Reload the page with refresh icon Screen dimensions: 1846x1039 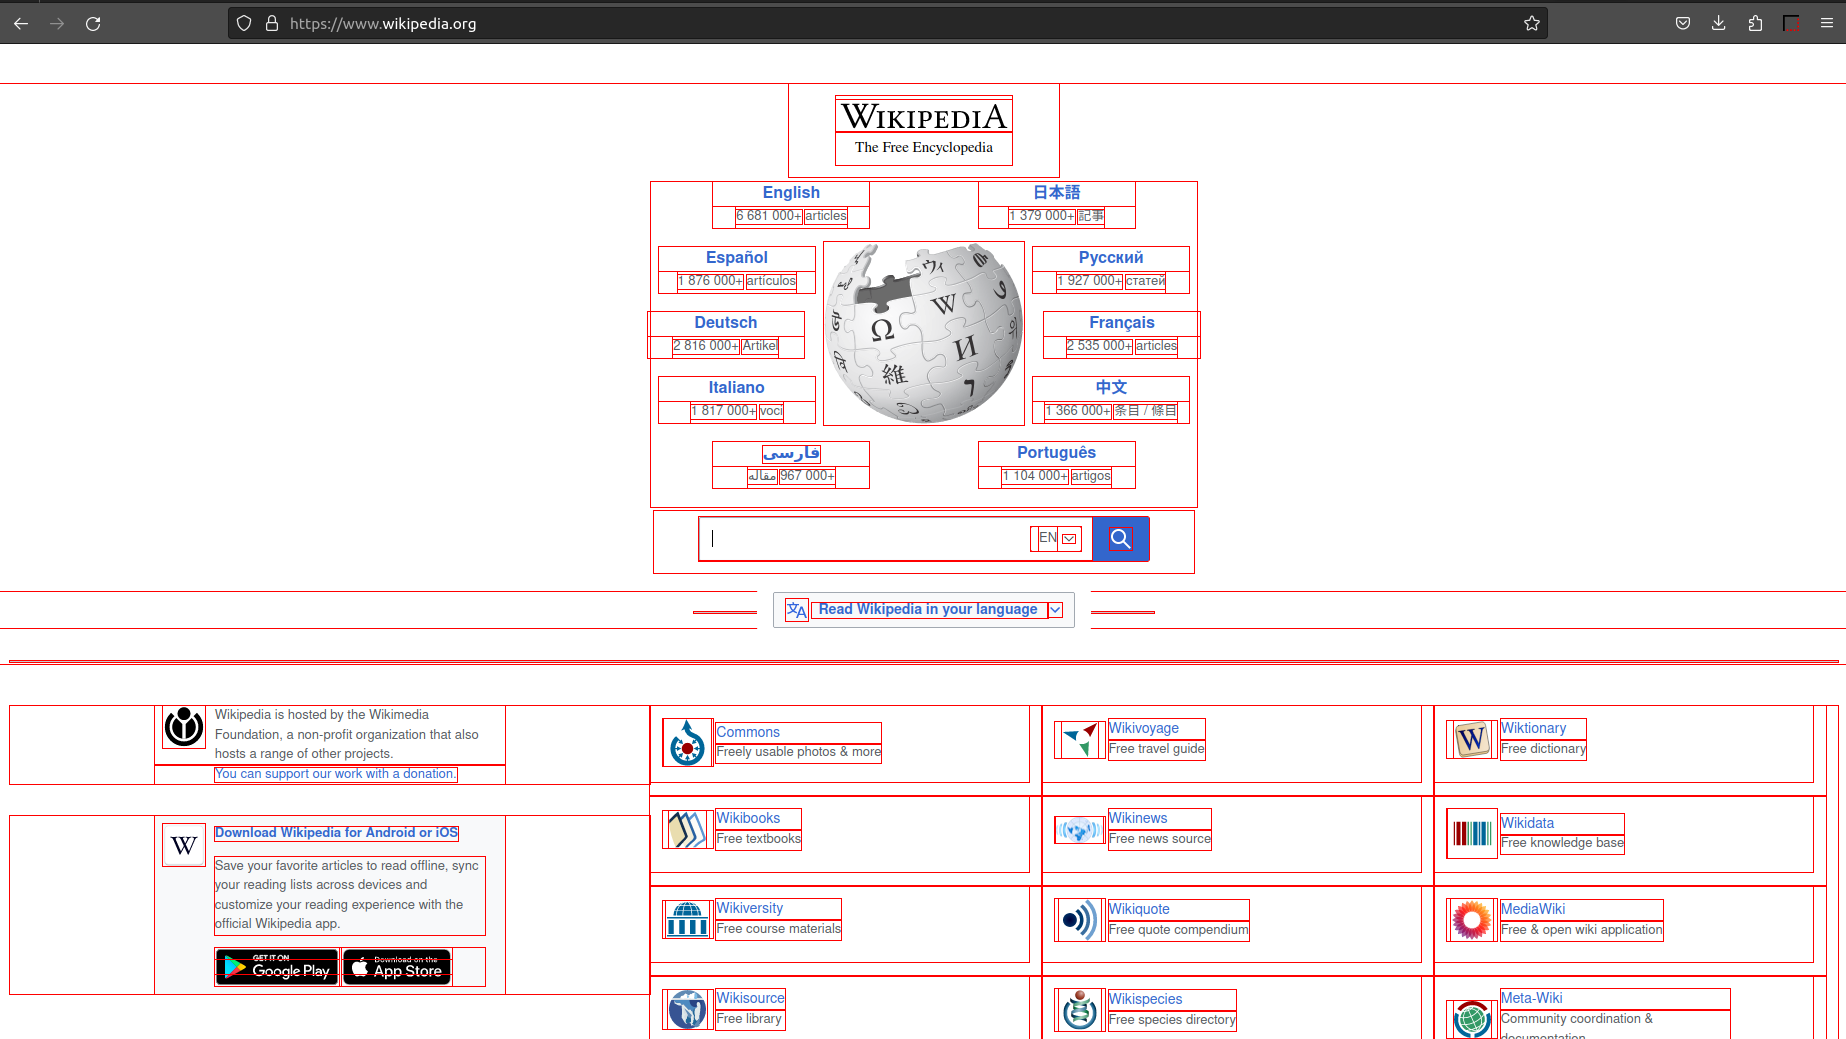coord(93,23)
